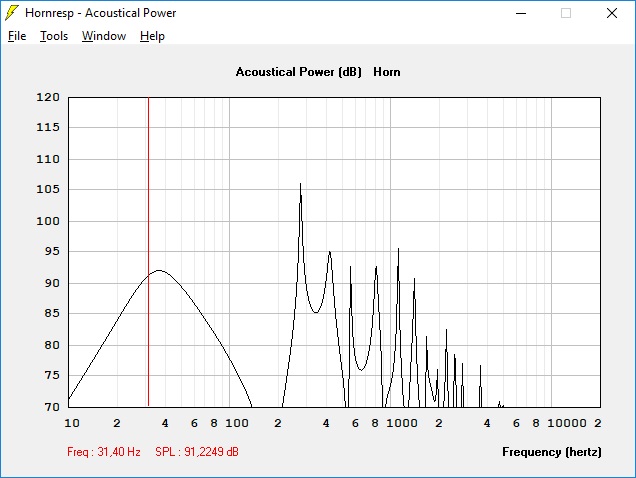Open the File menu
Screen dimensions: 636x478
(17, 36)
